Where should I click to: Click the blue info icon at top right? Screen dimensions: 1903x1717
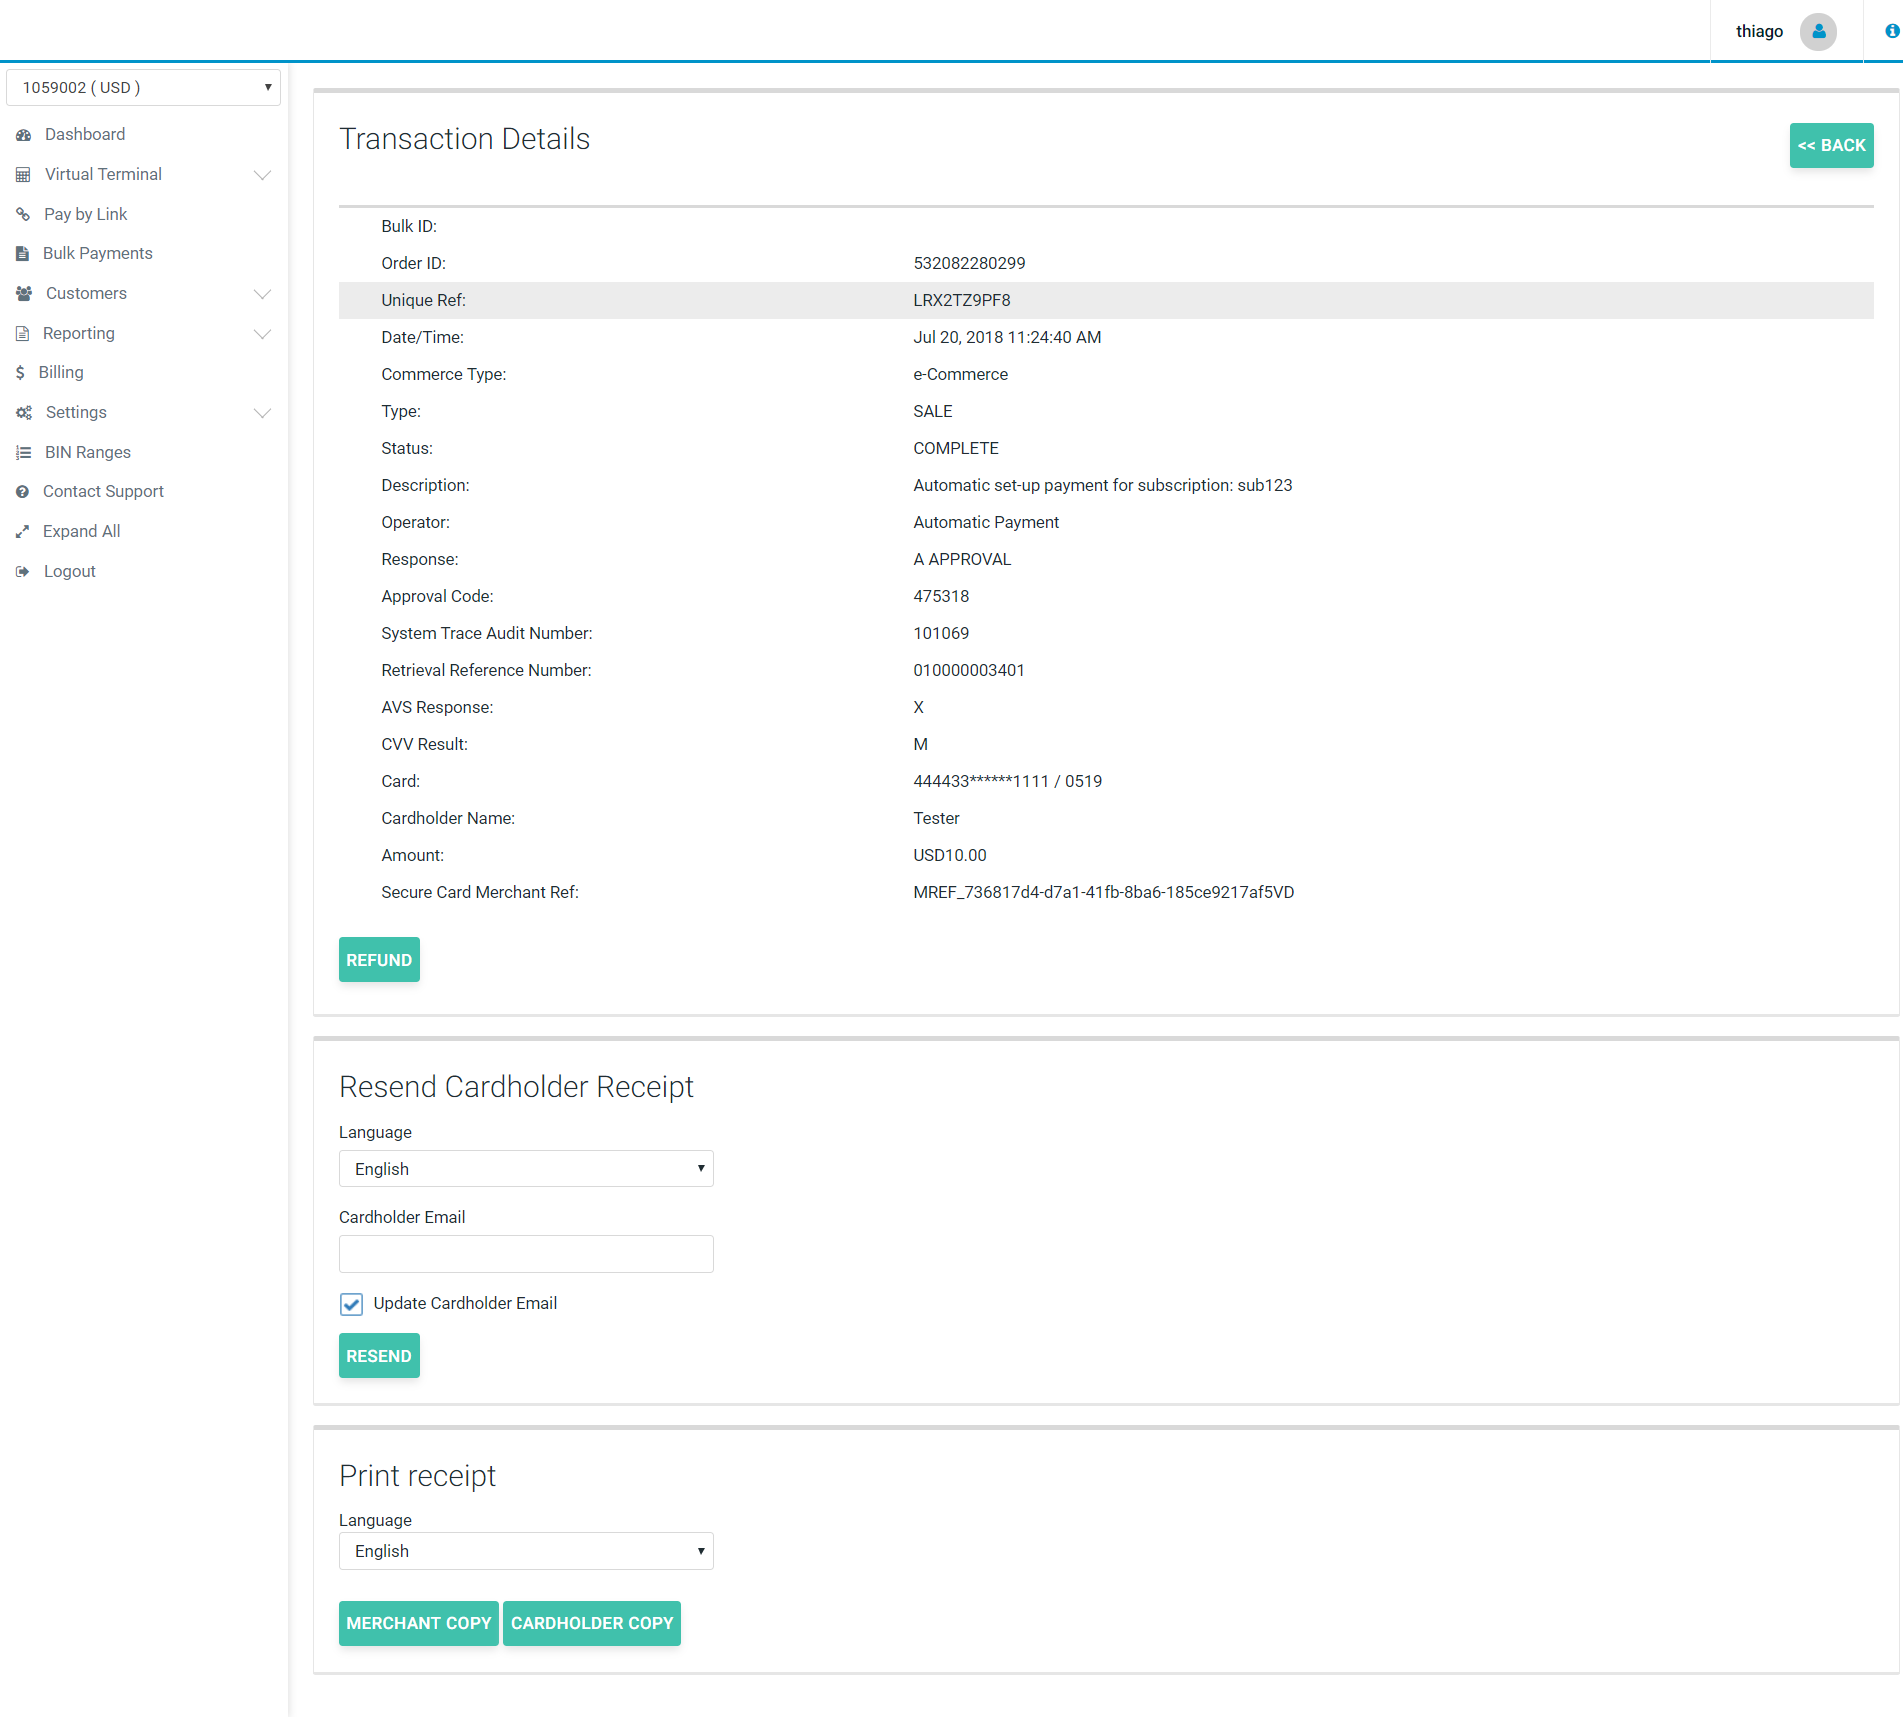[x=1891, y=32]
